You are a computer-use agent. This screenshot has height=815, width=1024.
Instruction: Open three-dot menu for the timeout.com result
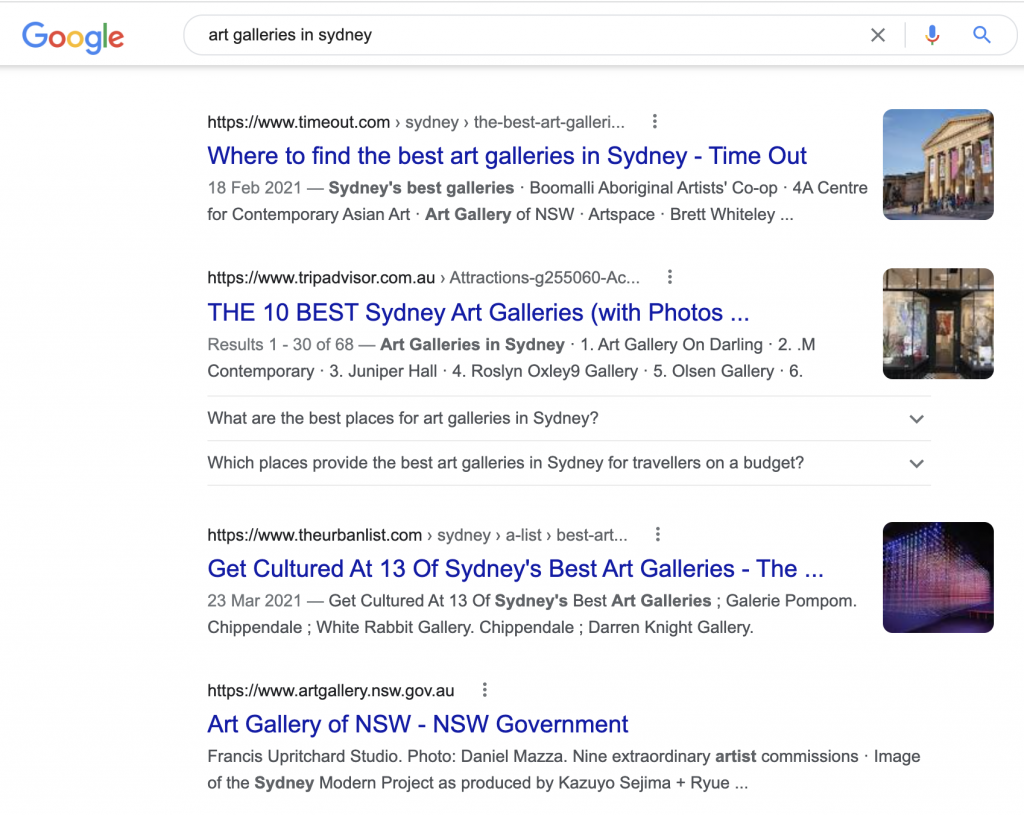pos(654,121)
